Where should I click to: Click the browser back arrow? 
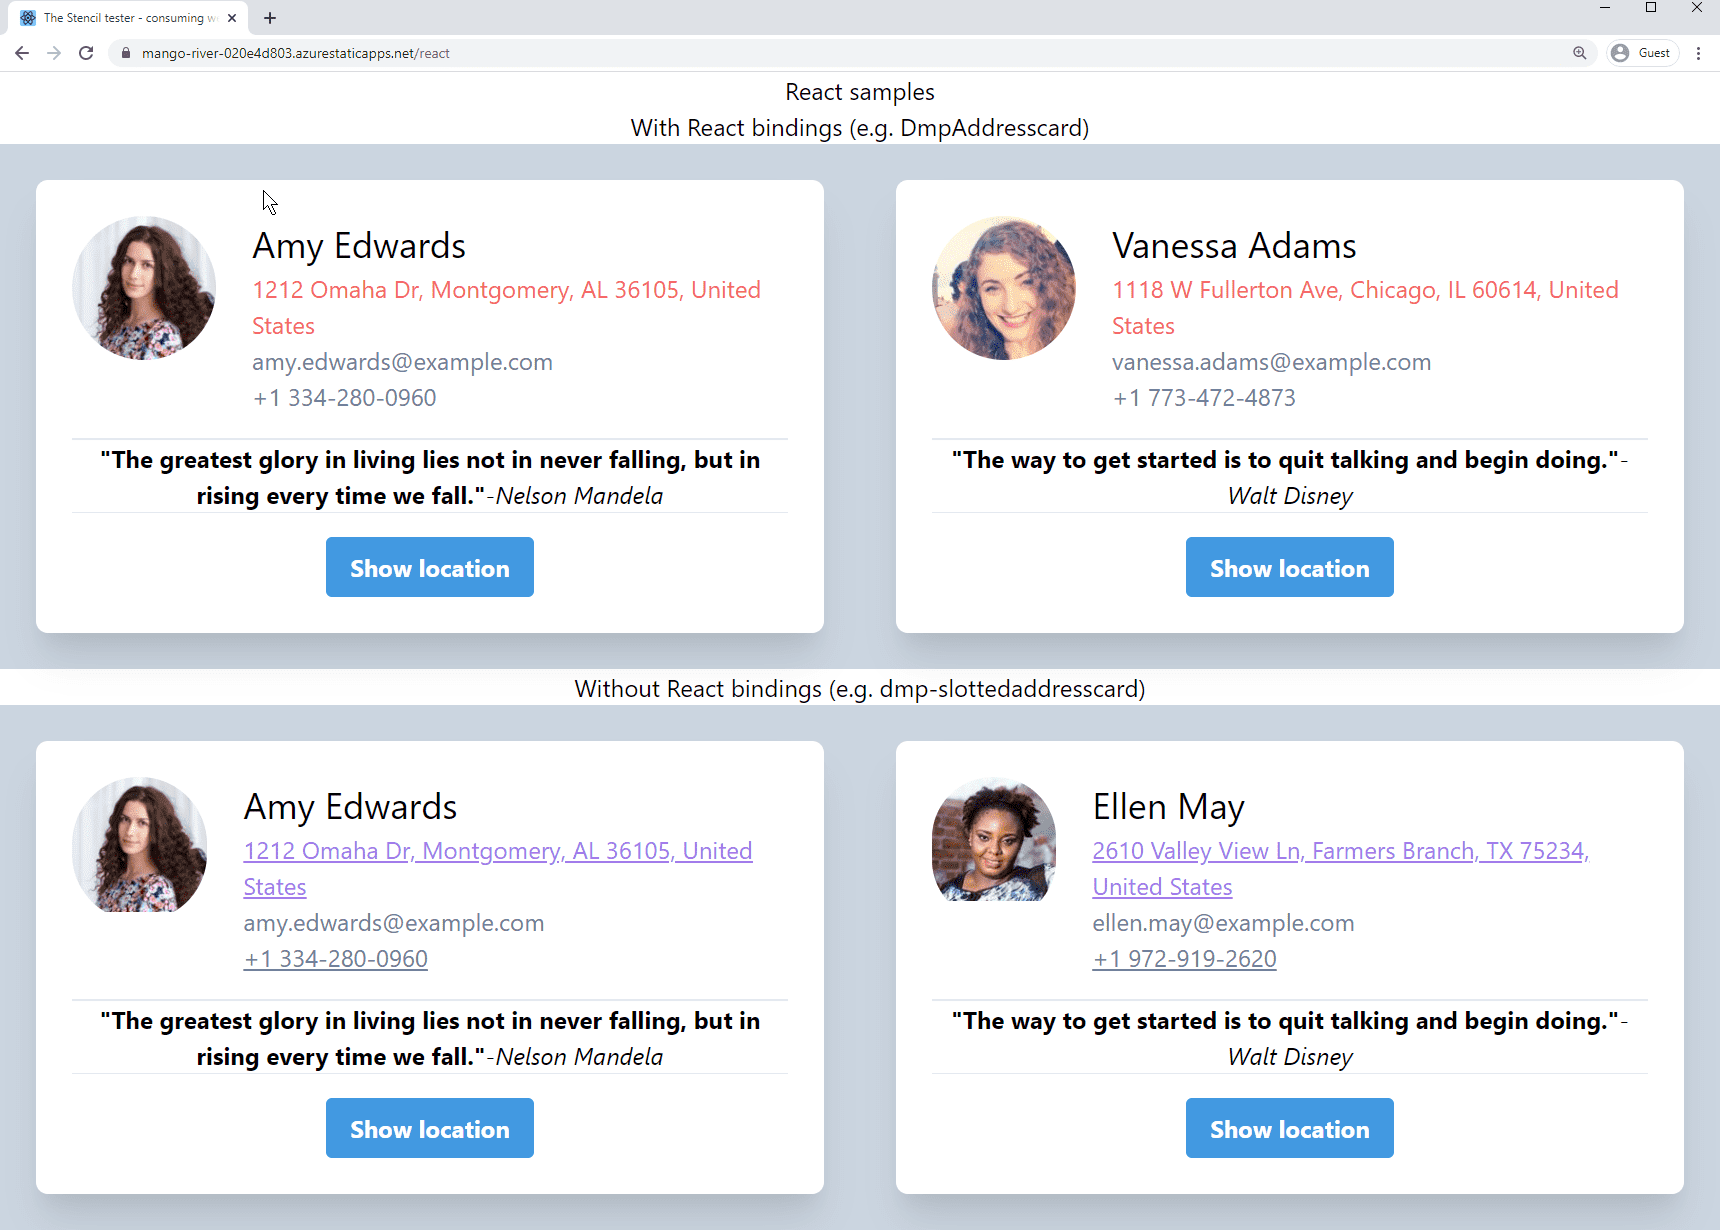(x=22, y=53)
